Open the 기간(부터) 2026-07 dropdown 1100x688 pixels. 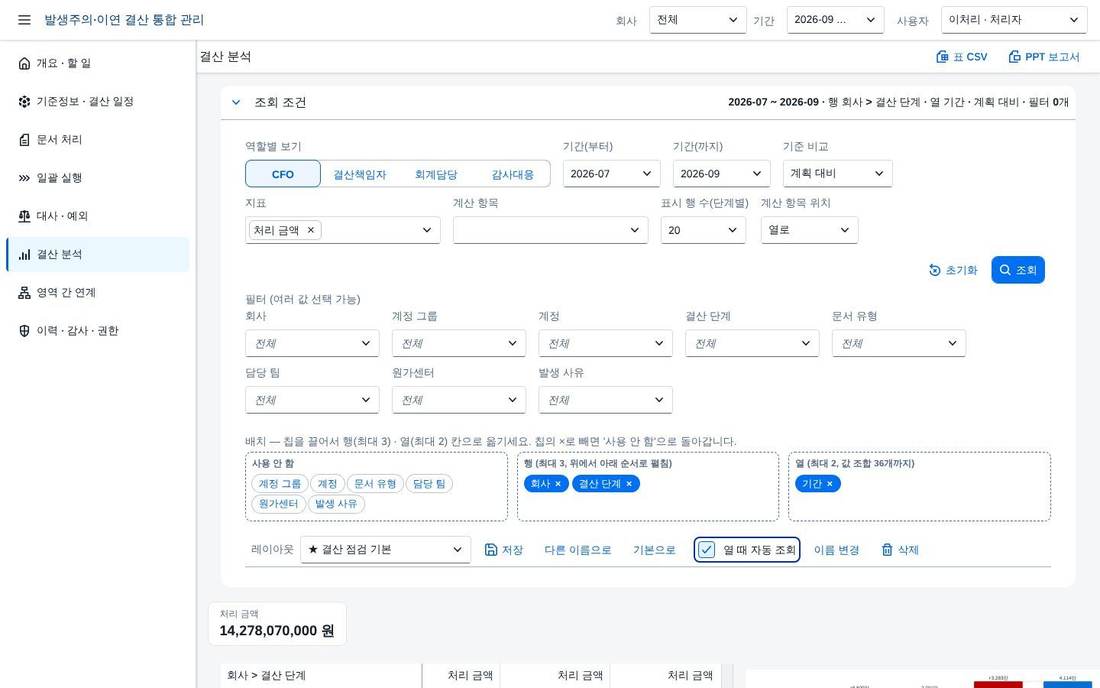coord(611,174)
